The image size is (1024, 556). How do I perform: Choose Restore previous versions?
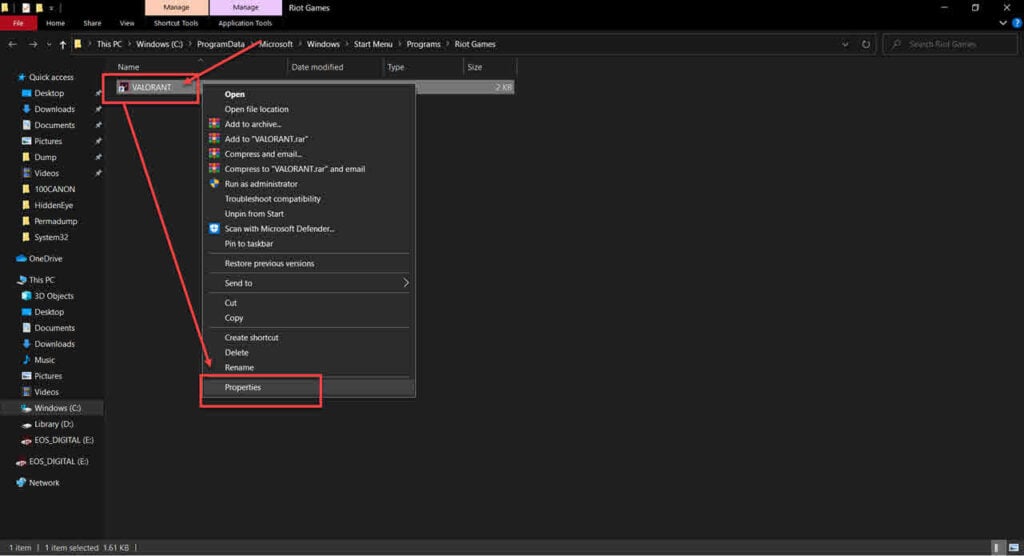point(269,263)
